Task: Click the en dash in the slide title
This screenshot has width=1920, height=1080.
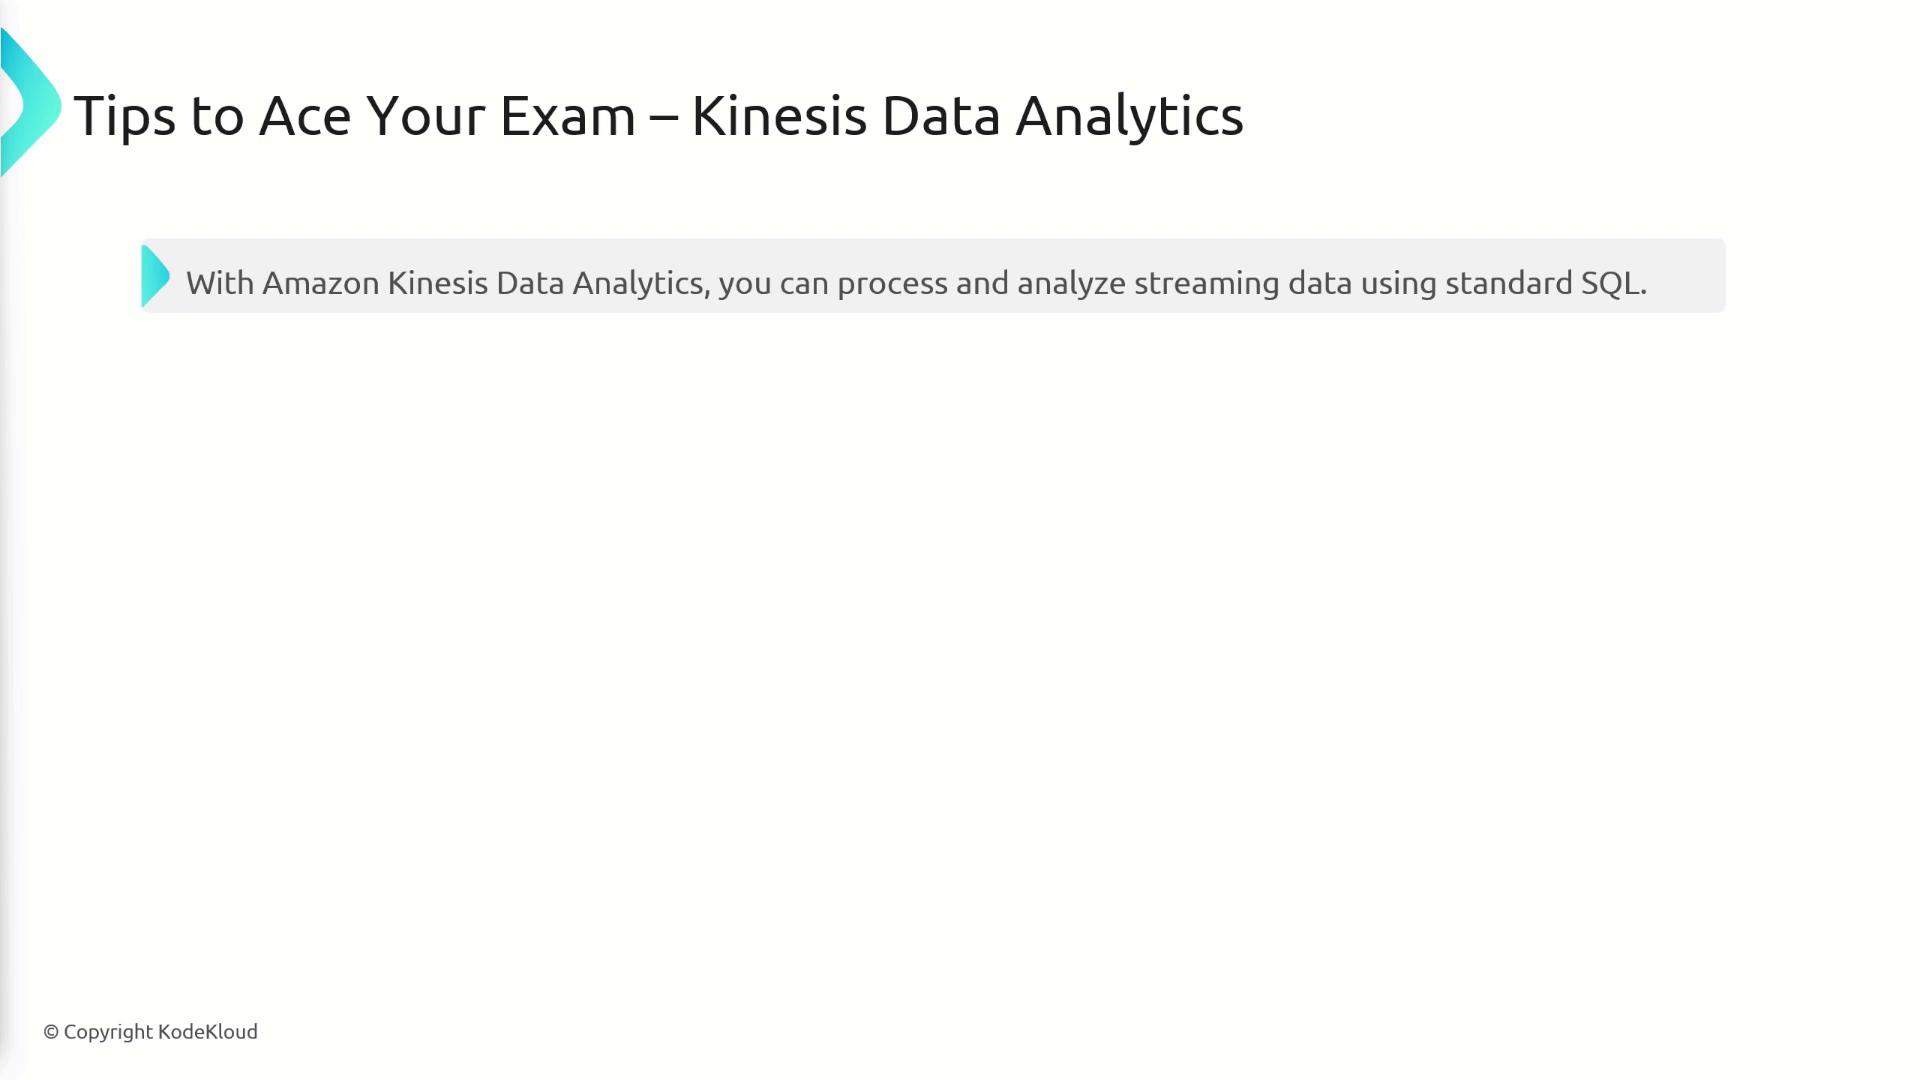Action: (663, 116)
